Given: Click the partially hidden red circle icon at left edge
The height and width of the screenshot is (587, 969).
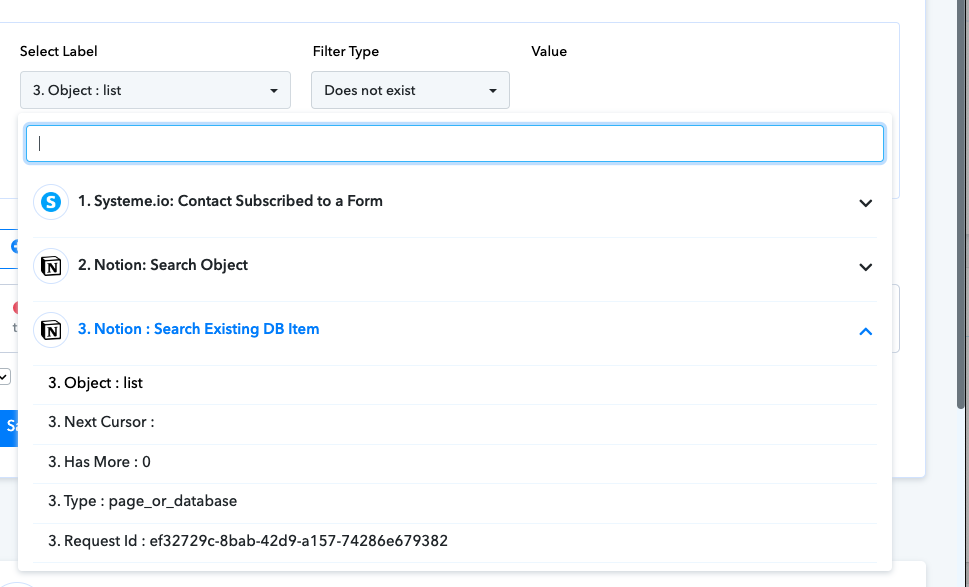Looking at the screenshot, I should coord(15,307).
